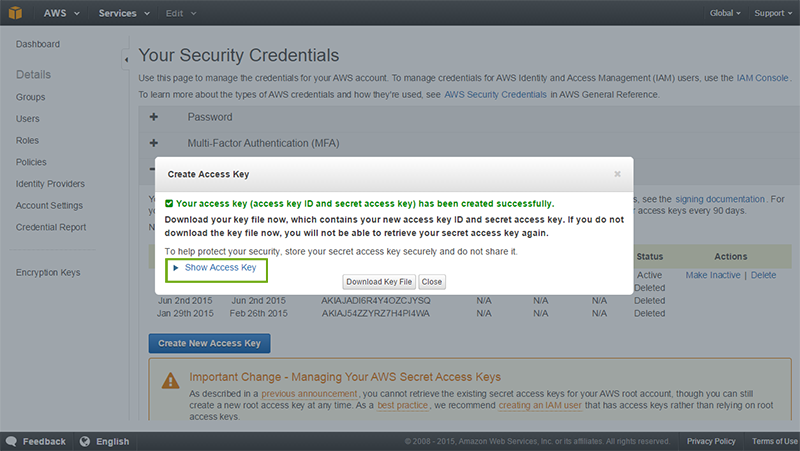Image resolution: width=800 pixels, height=451 pixels.
Task: Click Make Inactive for the active key
Action: pyautogui.click(x=714, y=275)
